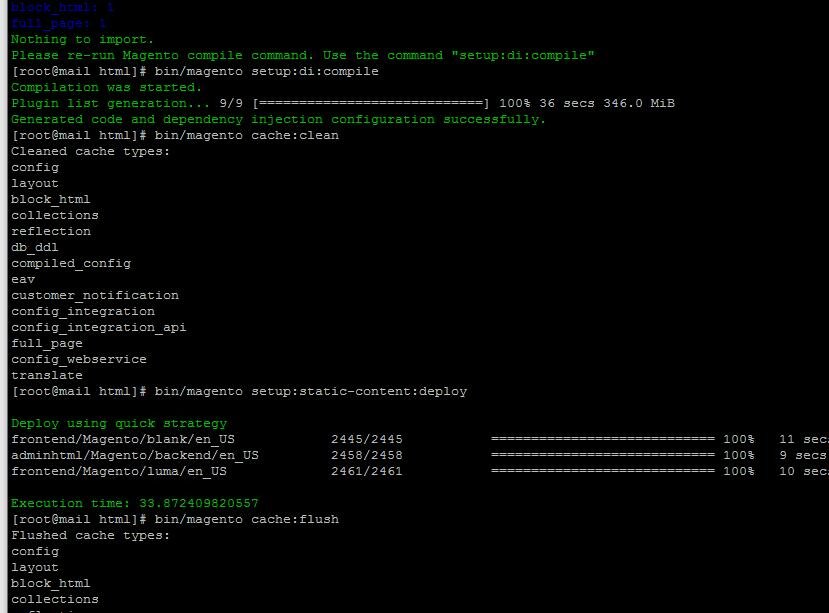Click the "frontend/Magento/blank/en_US" theme path
The height and width of the screenshot is (613, 829).
[118, 439]
